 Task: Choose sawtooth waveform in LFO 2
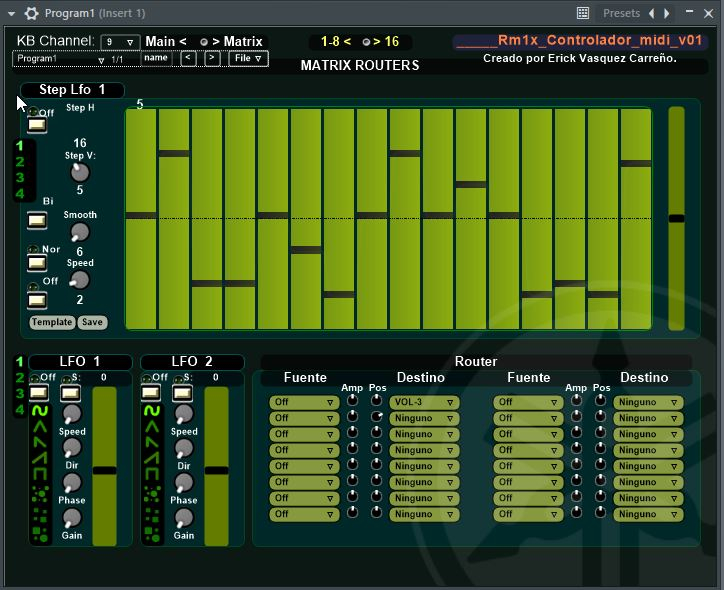point(152,442)
